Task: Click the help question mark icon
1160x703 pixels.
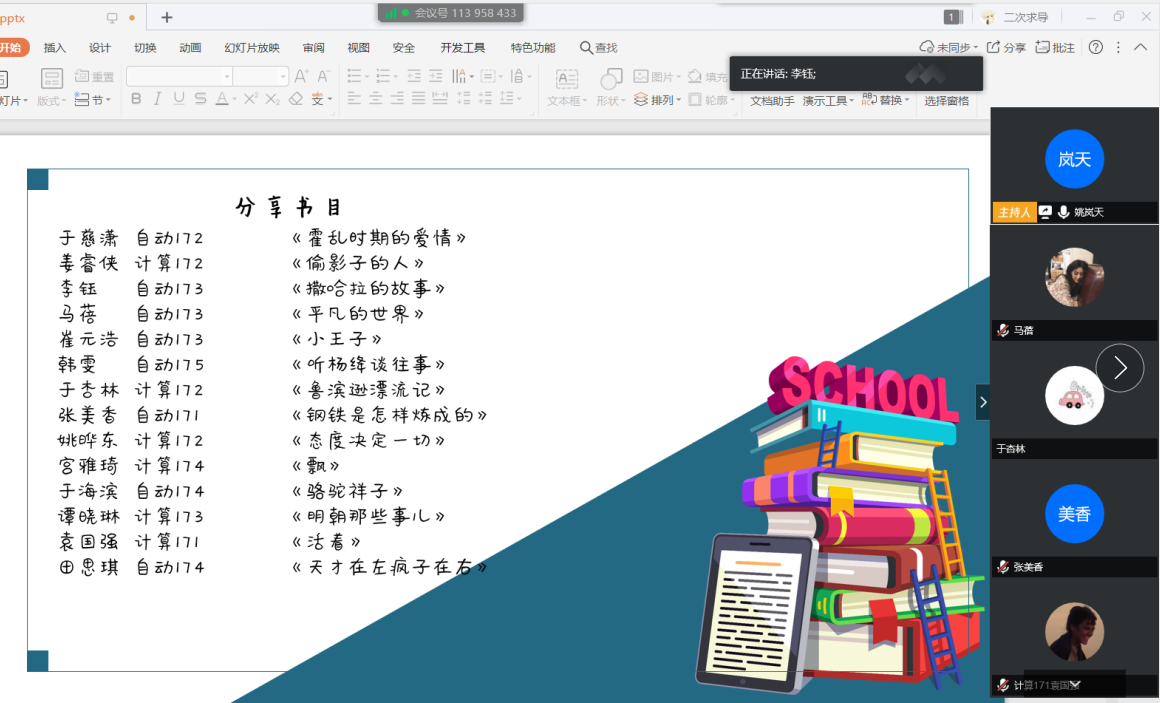Action: (1096, 47)
